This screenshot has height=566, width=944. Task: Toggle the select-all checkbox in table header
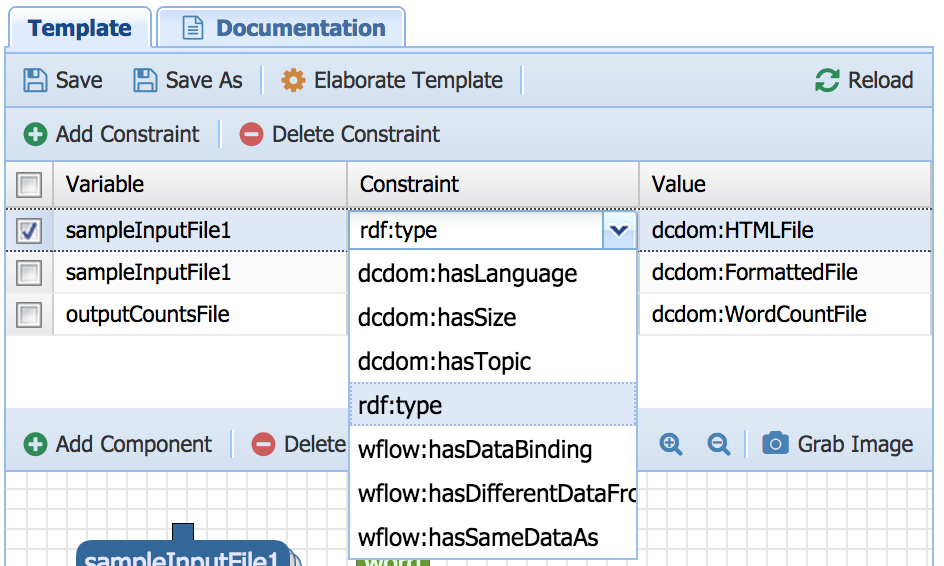coord(29,185)
